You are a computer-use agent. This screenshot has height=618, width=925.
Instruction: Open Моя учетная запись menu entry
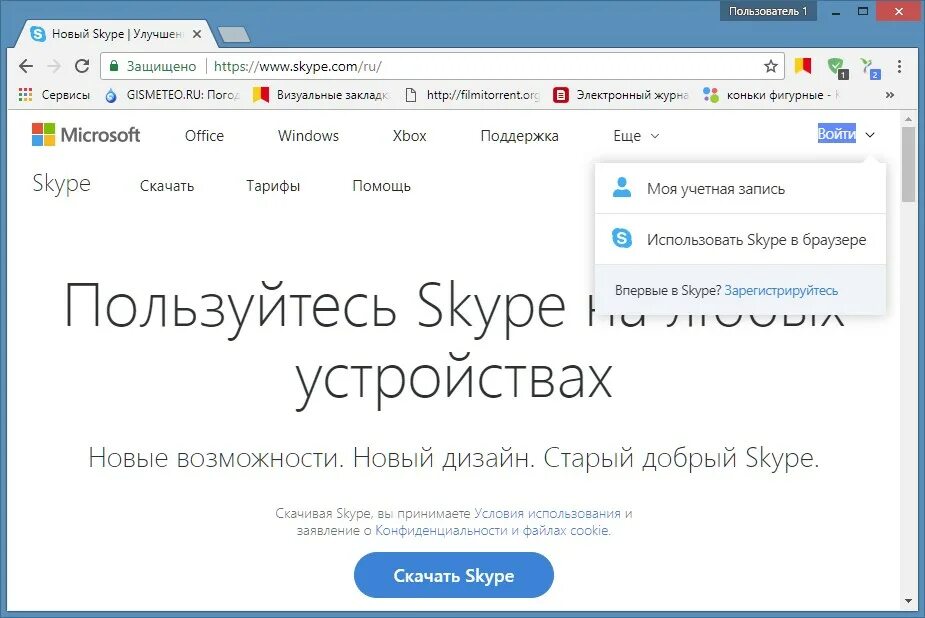(x=740, y=189)
